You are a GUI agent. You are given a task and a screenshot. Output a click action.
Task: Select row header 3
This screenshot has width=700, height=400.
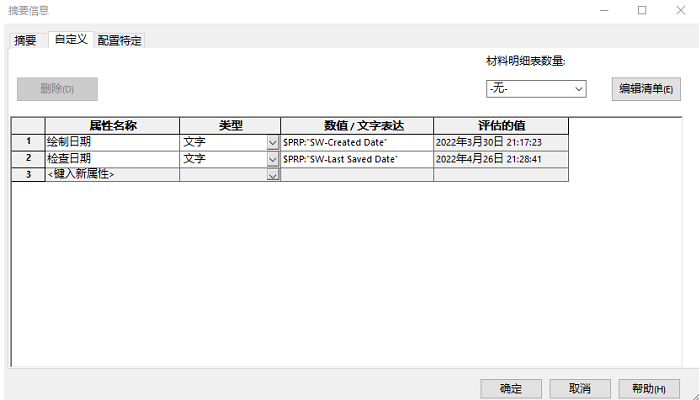pos(28,175)
